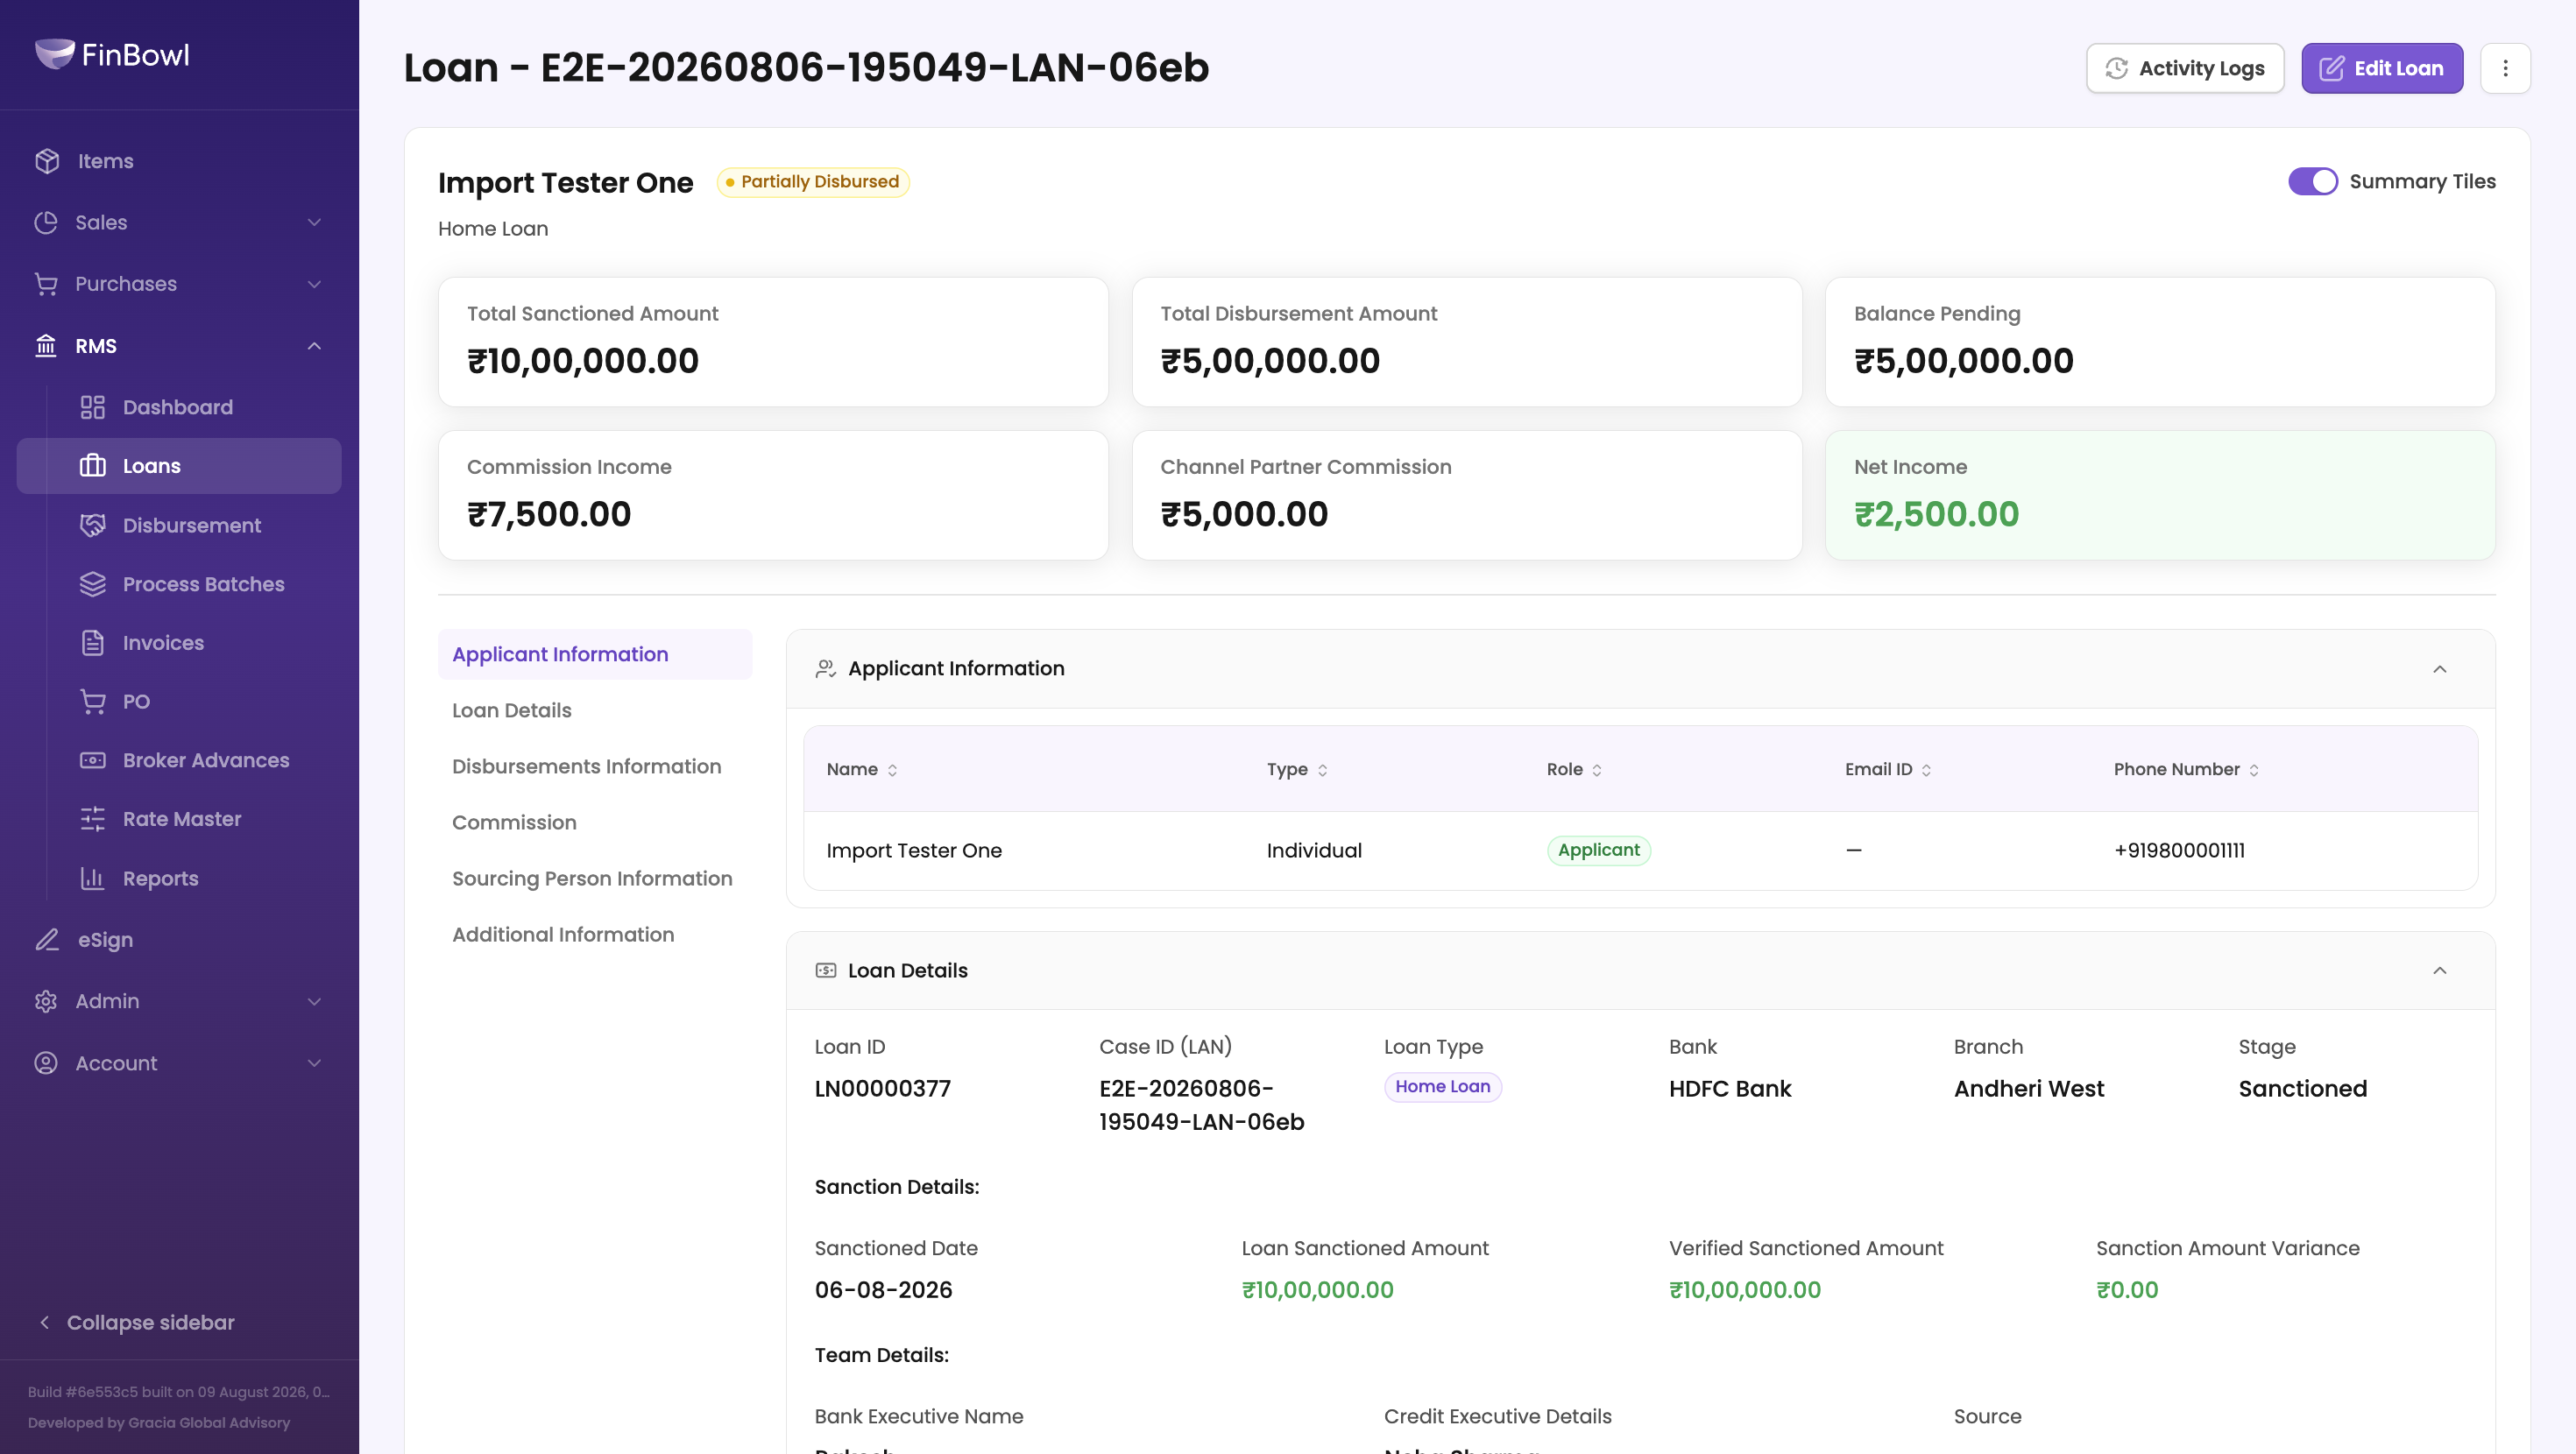The image size is (2576, 1454).
Task: Open the Disbursement menu item
Action: click(x=179, y=525)
